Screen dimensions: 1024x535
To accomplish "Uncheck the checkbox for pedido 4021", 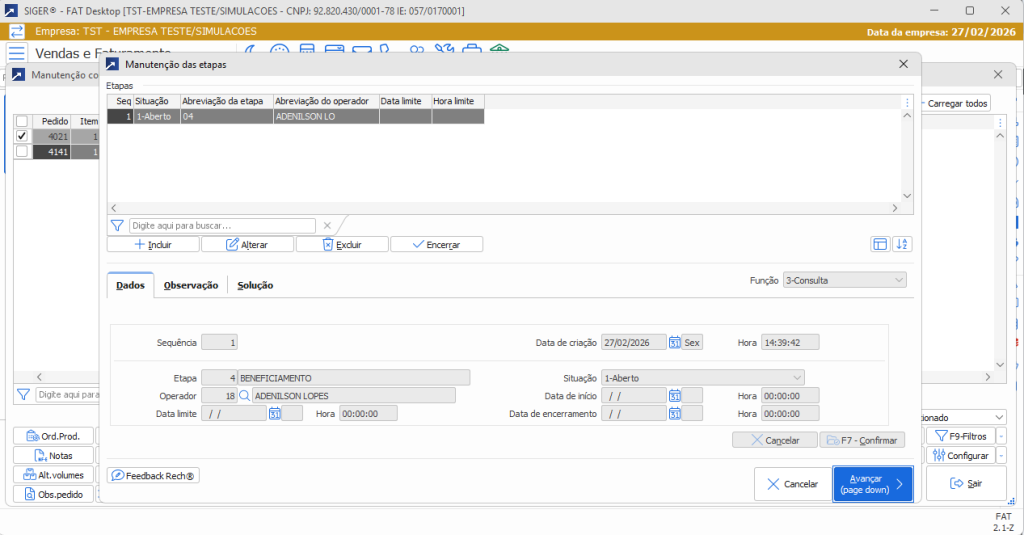I will 22,136.
